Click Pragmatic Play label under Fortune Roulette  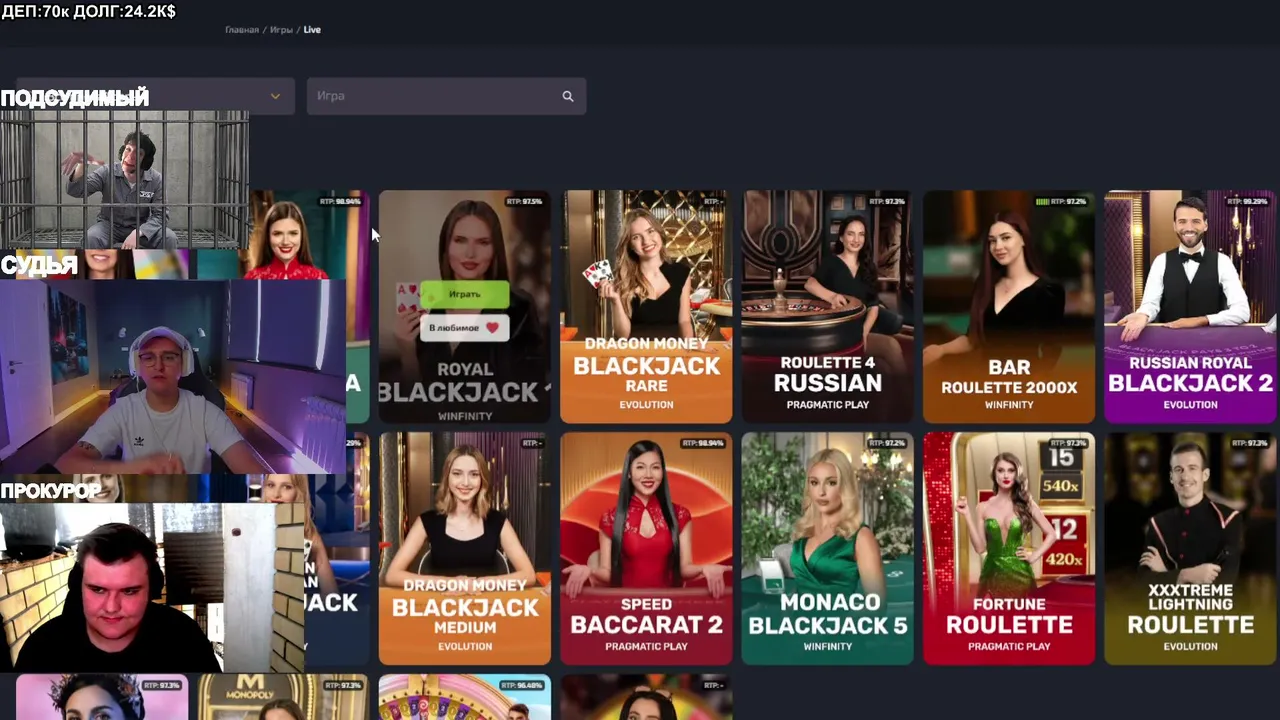[1008, 647]
